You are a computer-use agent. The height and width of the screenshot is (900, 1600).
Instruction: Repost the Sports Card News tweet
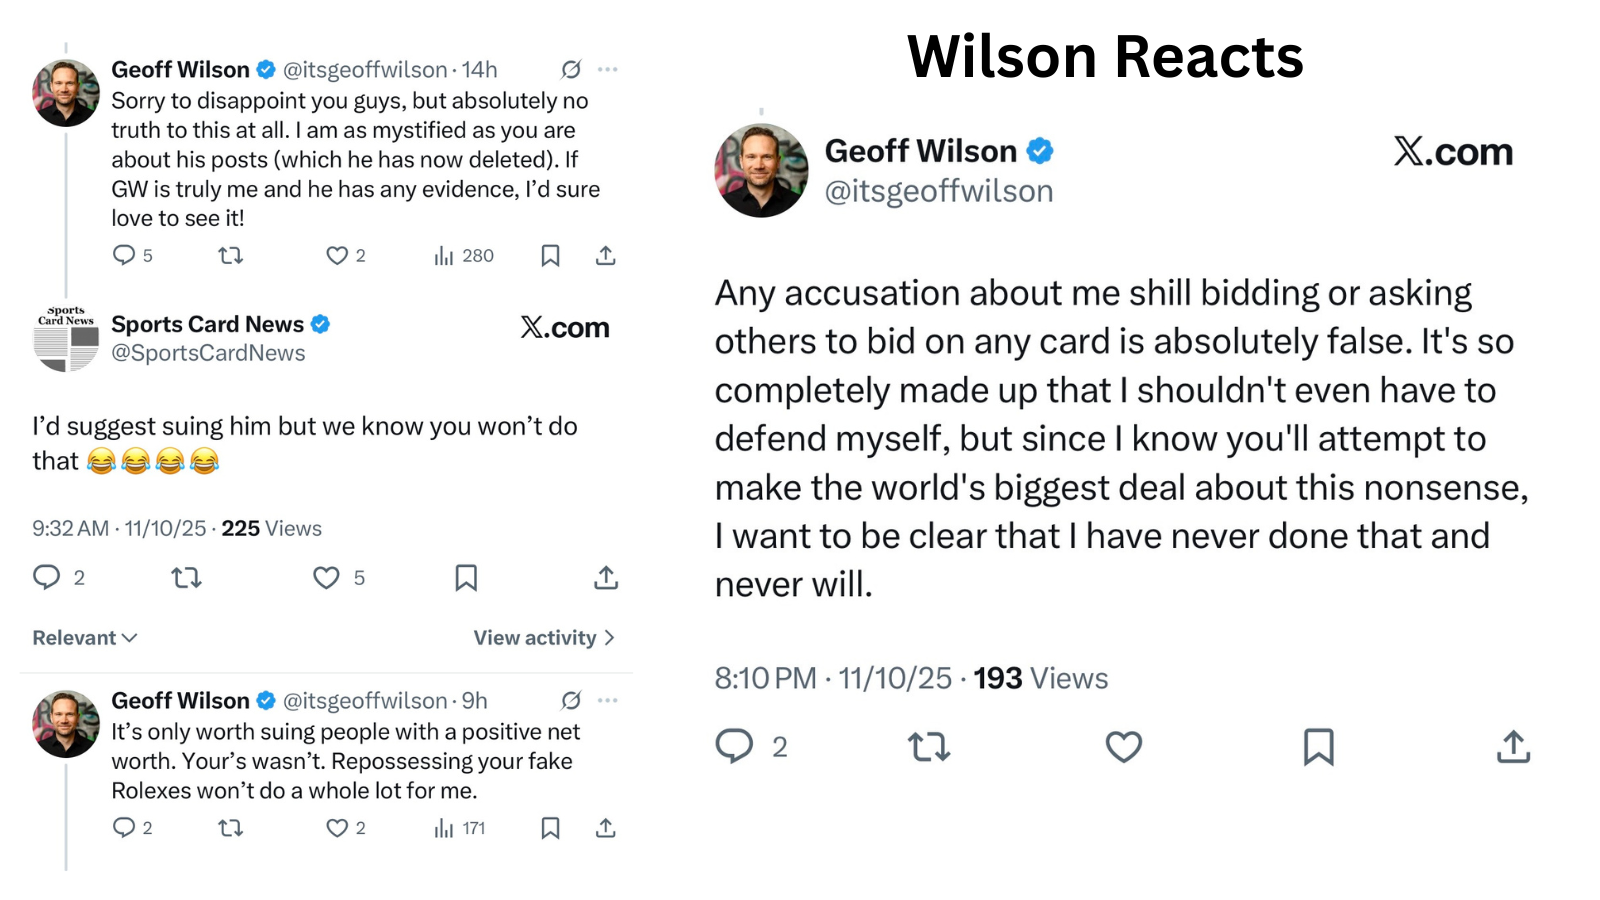click(186, 578)
